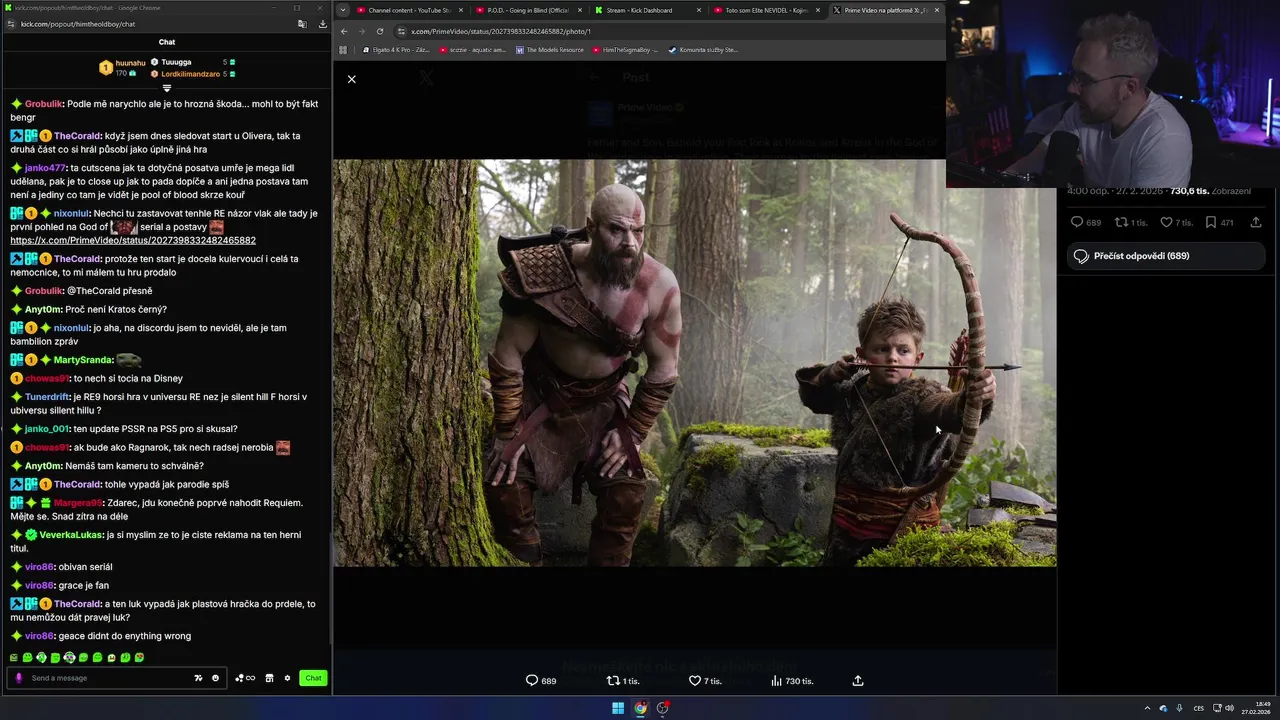Open the share menu in the post sidebar
The height and width of the screenshot is (720, 1280).
(1256, 222)
